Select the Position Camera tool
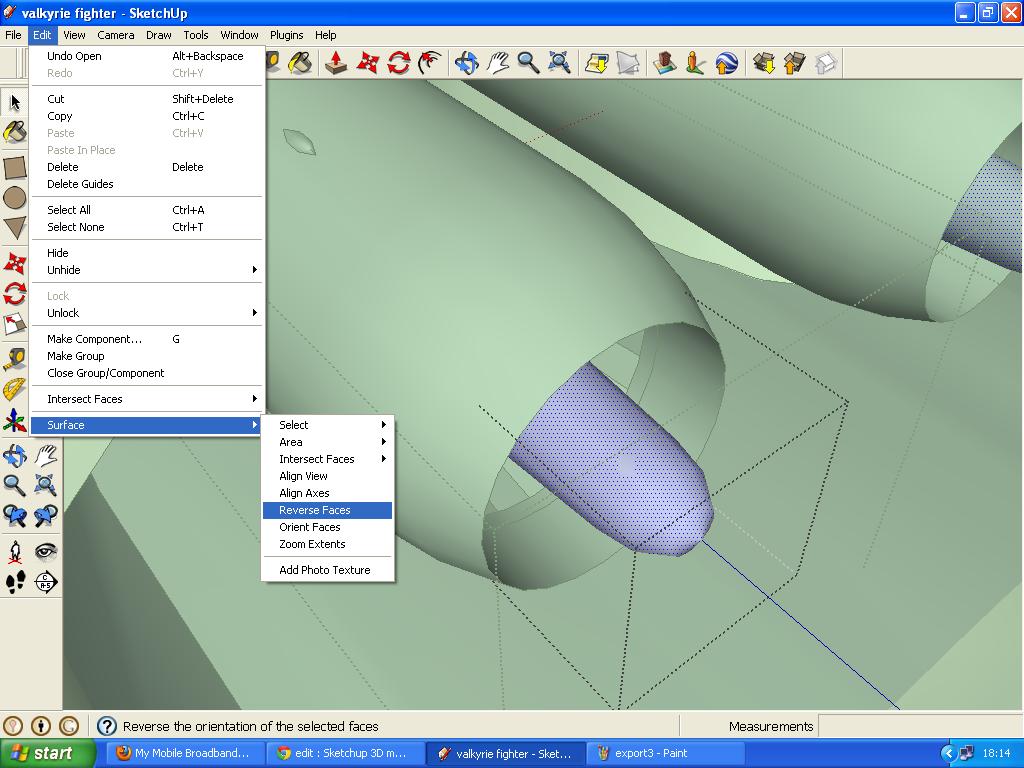Screen dimensions: 1024x768 pyautogui.click(x=14, y=552)
